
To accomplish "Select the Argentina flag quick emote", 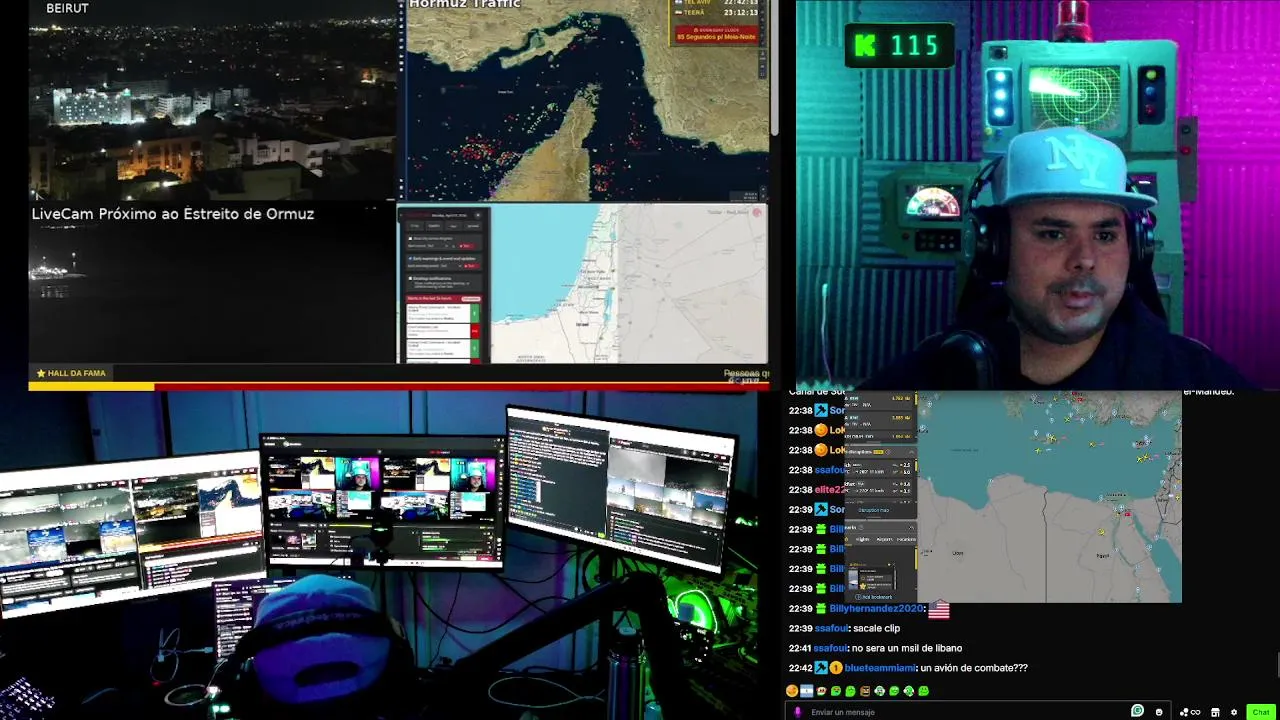I will point(806,691).
